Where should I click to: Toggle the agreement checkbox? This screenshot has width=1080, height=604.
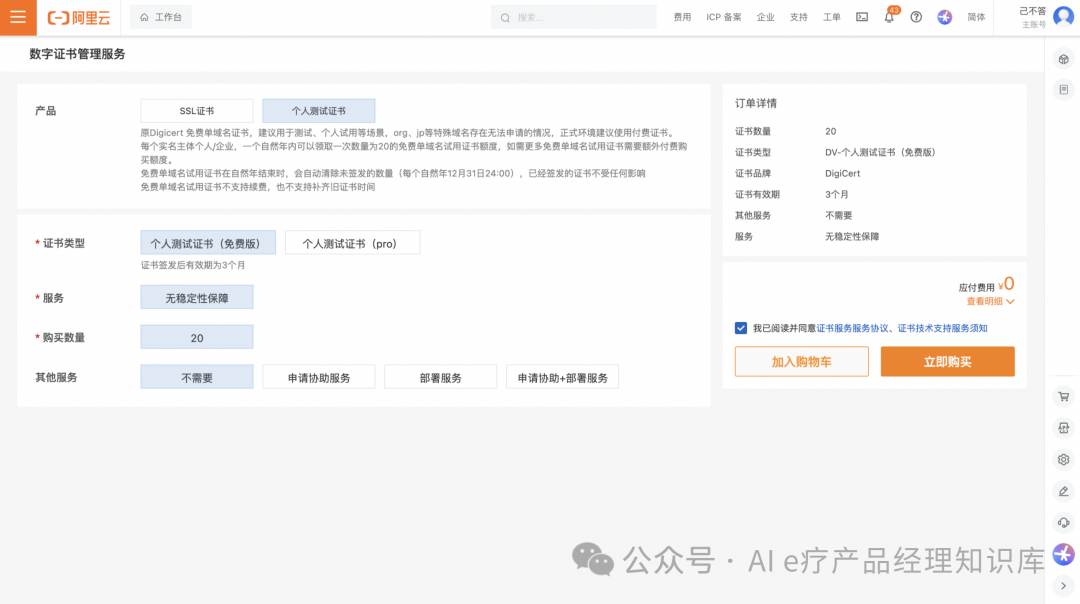[740, 328]
